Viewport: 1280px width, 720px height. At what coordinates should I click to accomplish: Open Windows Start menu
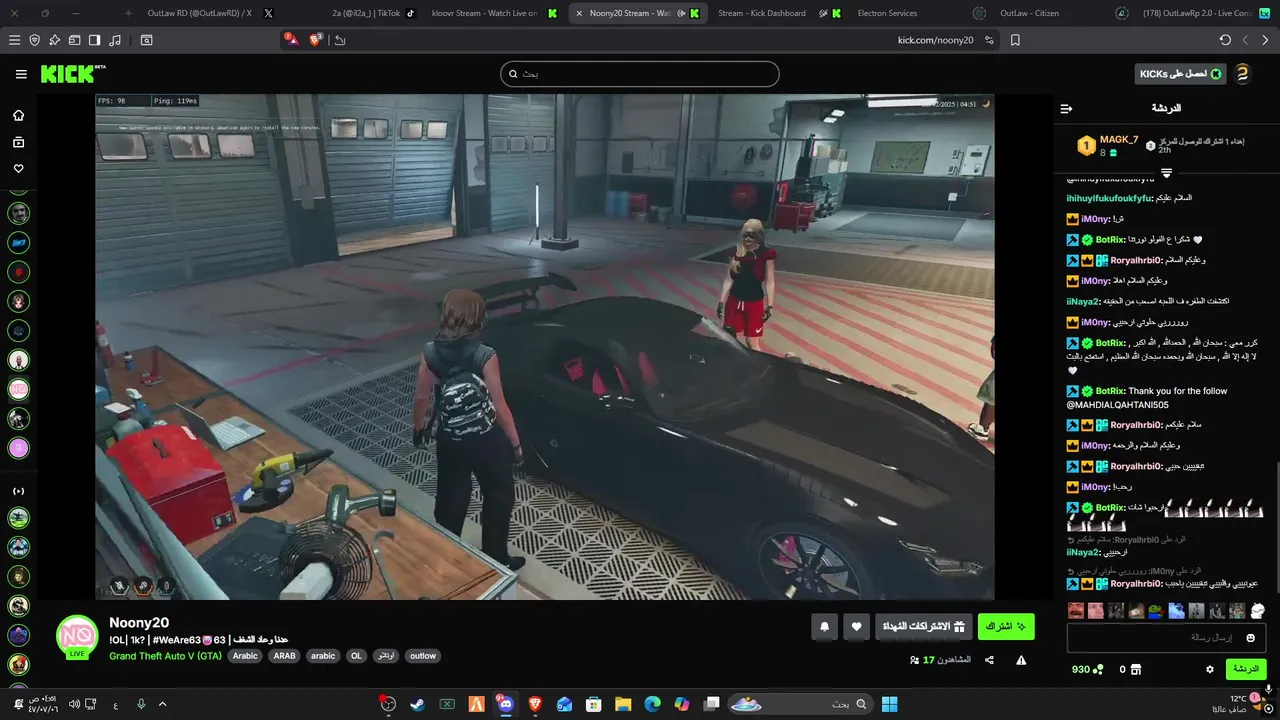point(889,704)
